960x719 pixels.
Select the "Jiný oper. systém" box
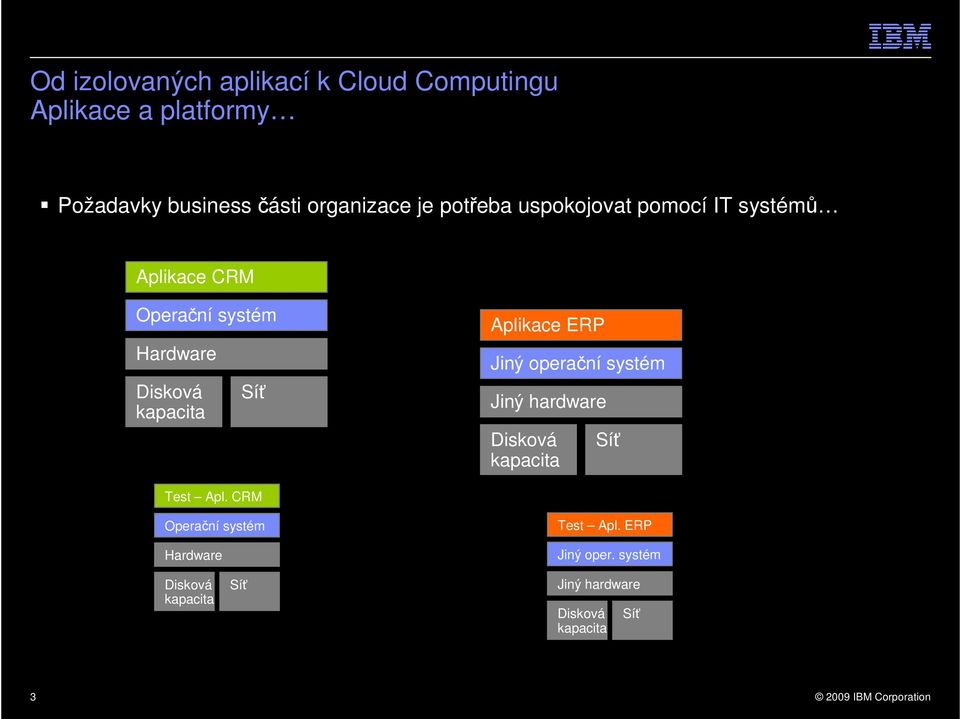click(610, 554)
